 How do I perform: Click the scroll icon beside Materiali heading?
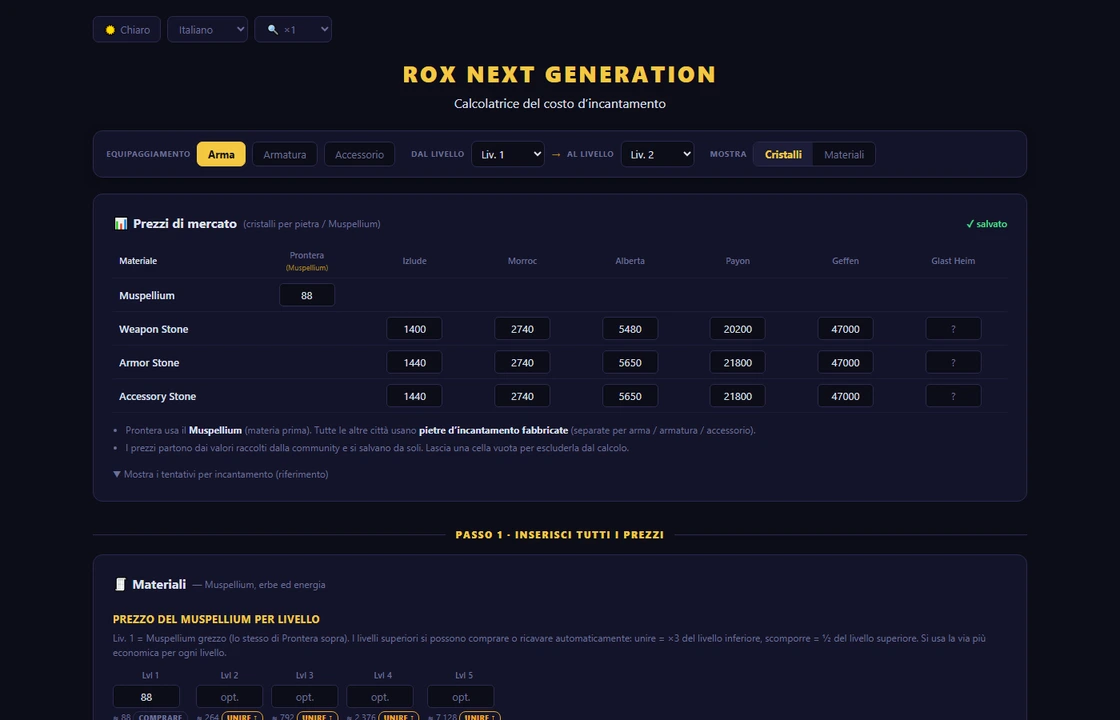(120, 584)
